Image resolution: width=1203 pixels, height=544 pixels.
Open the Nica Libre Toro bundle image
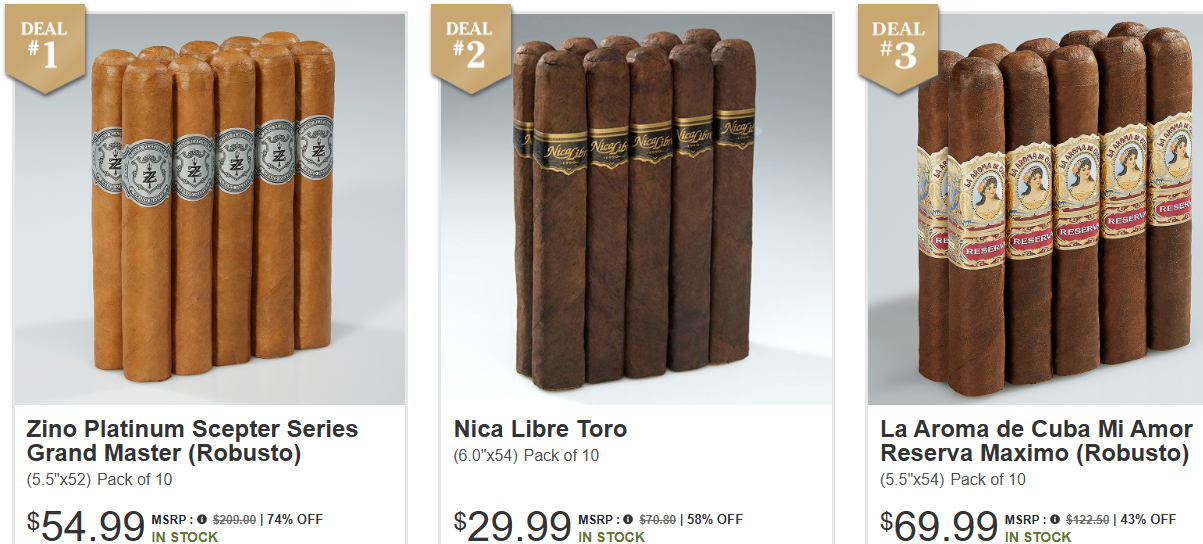coord(636,209)
